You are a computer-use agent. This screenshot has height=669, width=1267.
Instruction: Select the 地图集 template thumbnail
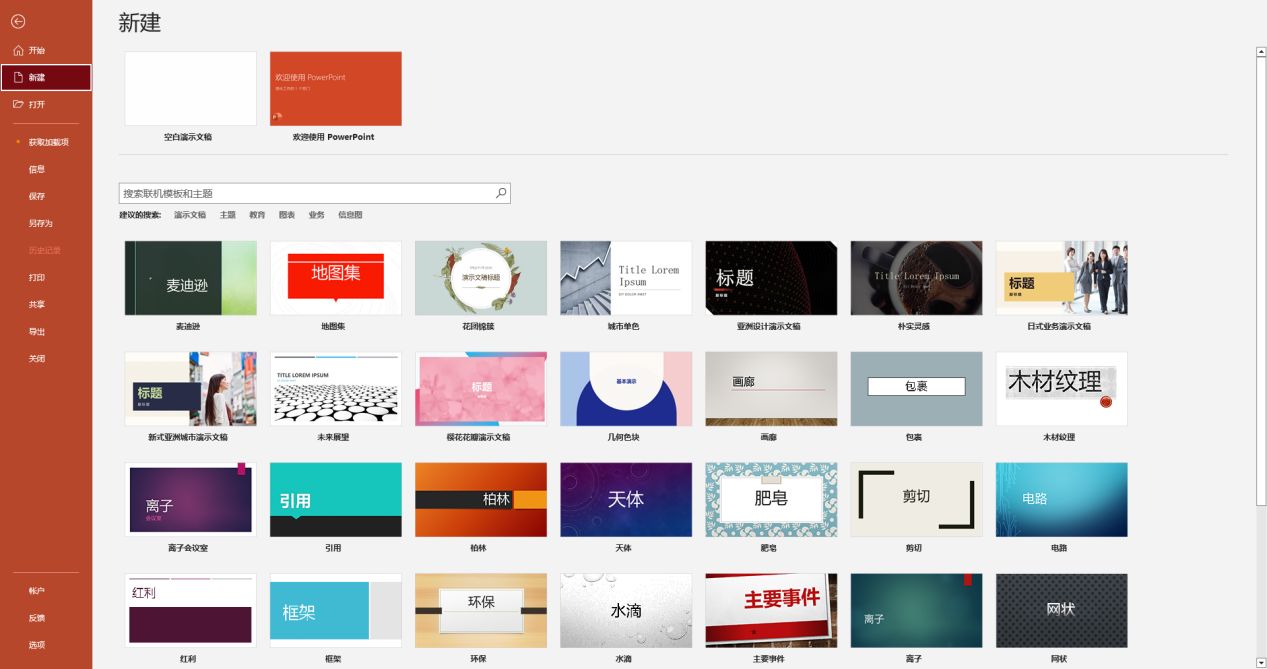(x=336, y=278)
